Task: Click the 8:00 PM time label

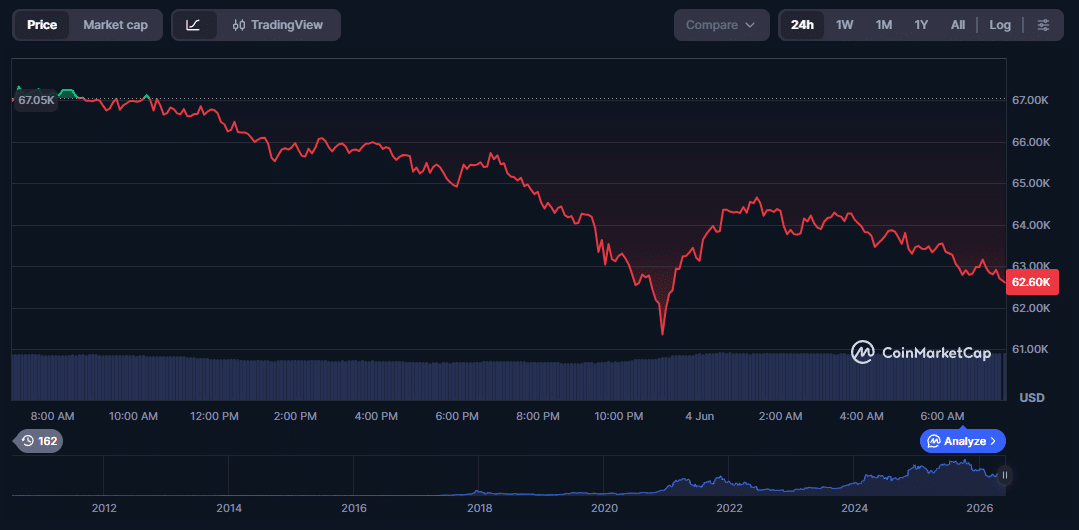Action: (537, 416)
